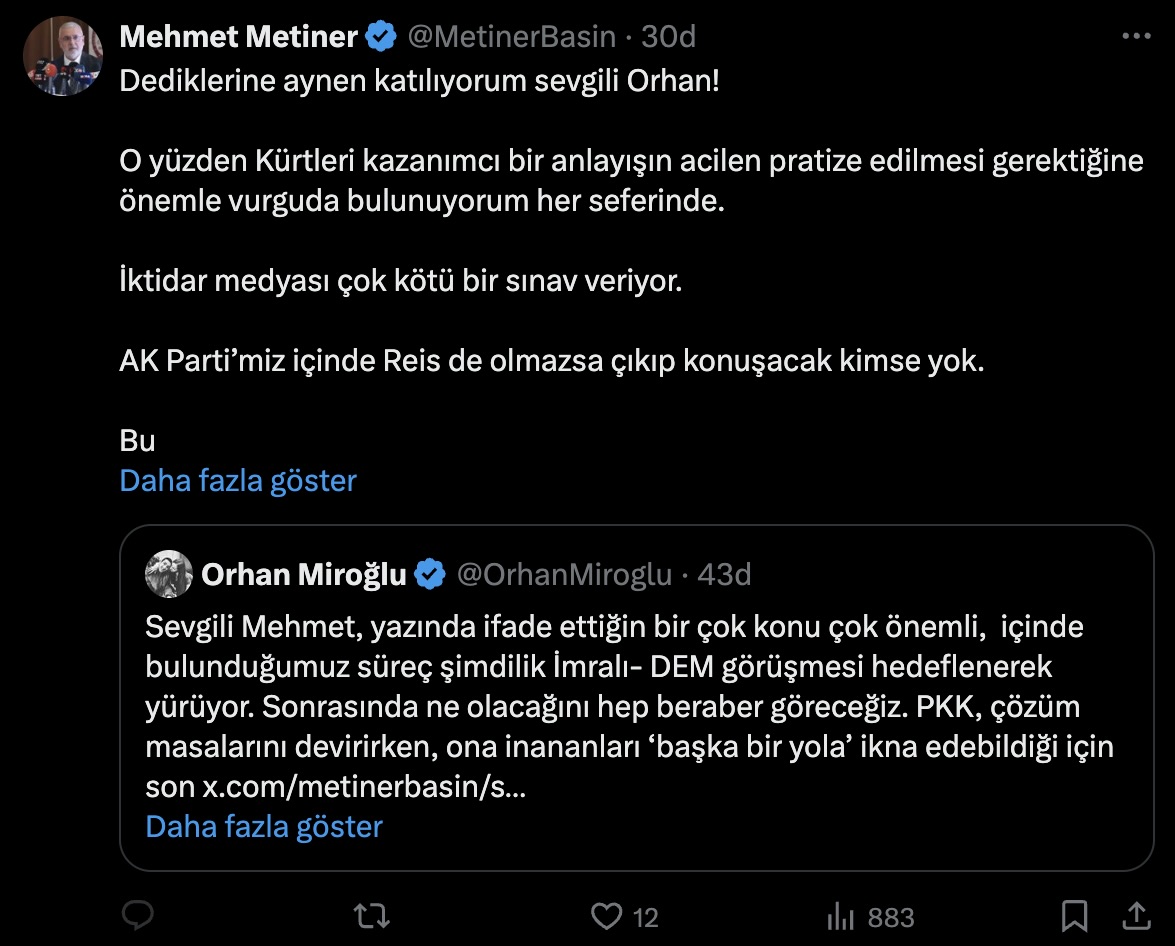Click the share upload icon
Screen dimensions: 1175x946
1137,916
